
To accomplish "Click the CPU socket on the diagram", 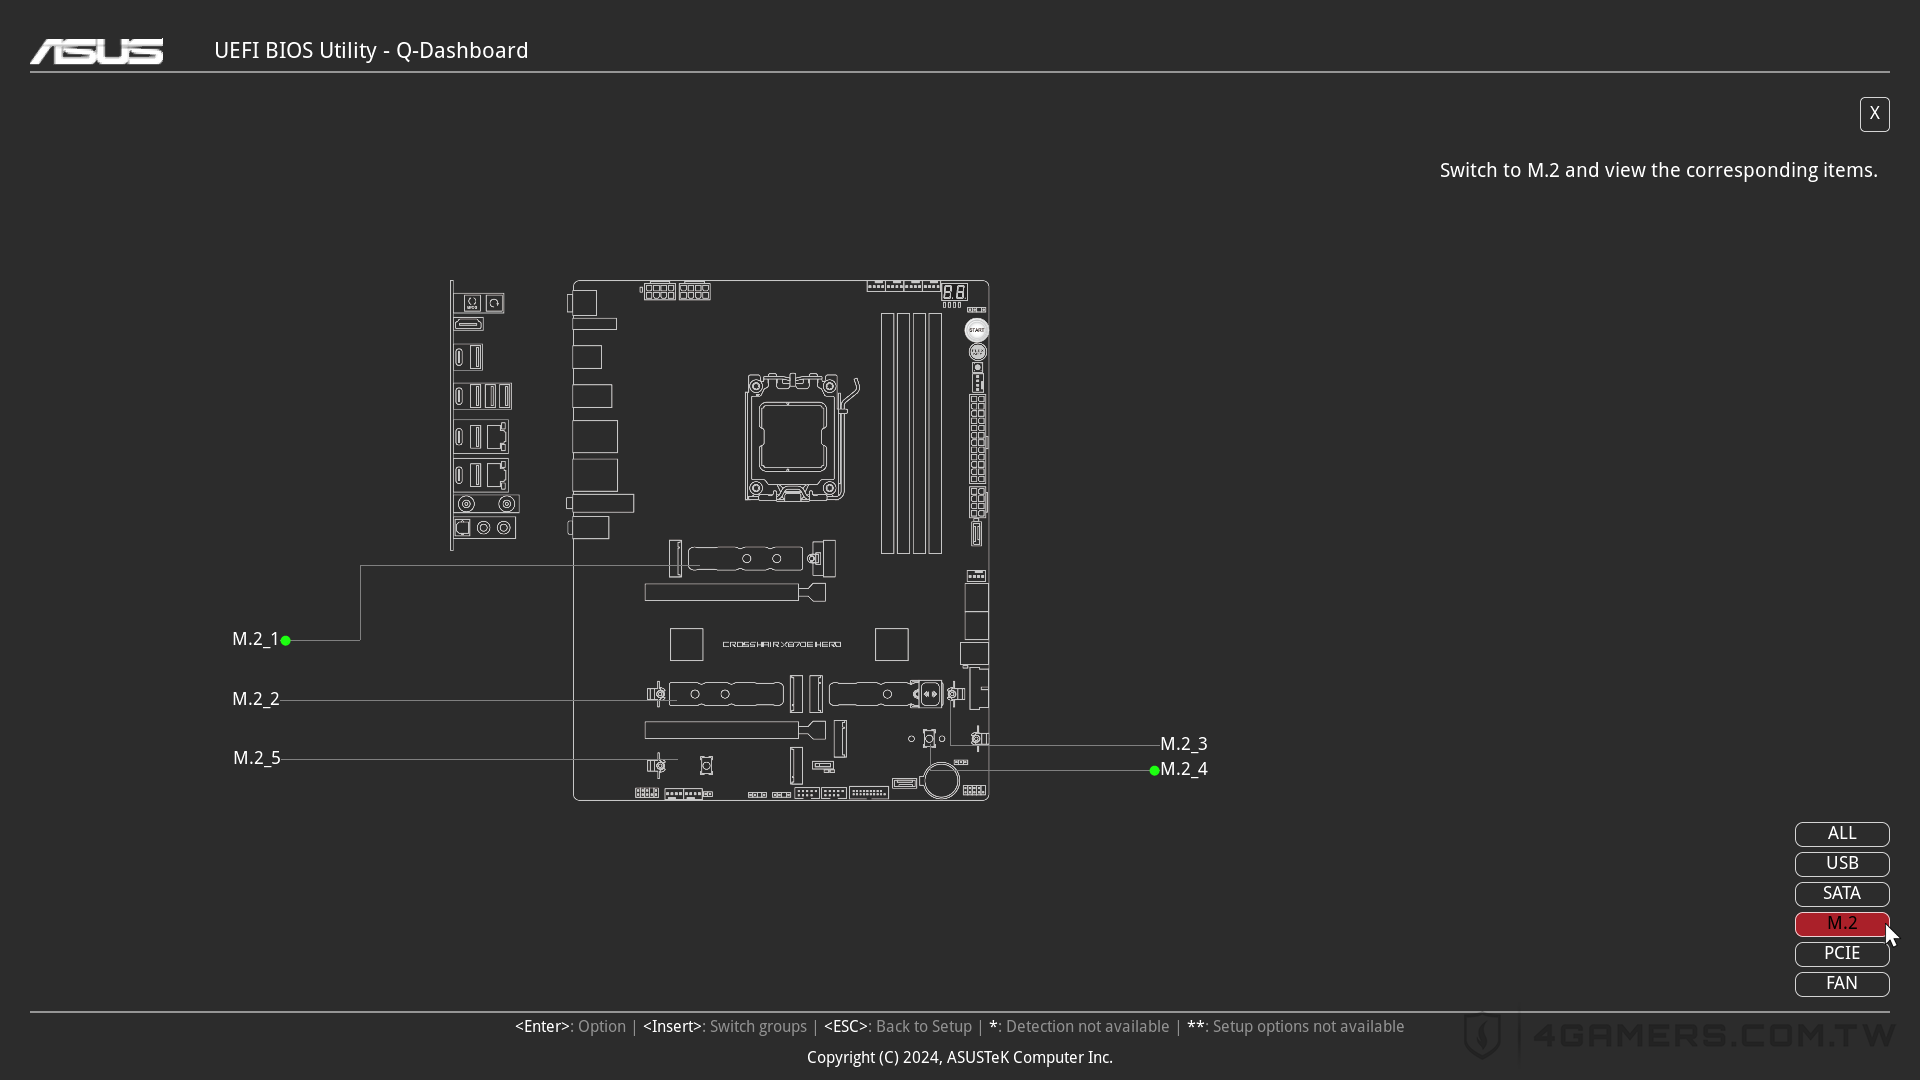I will coord(795,437).
